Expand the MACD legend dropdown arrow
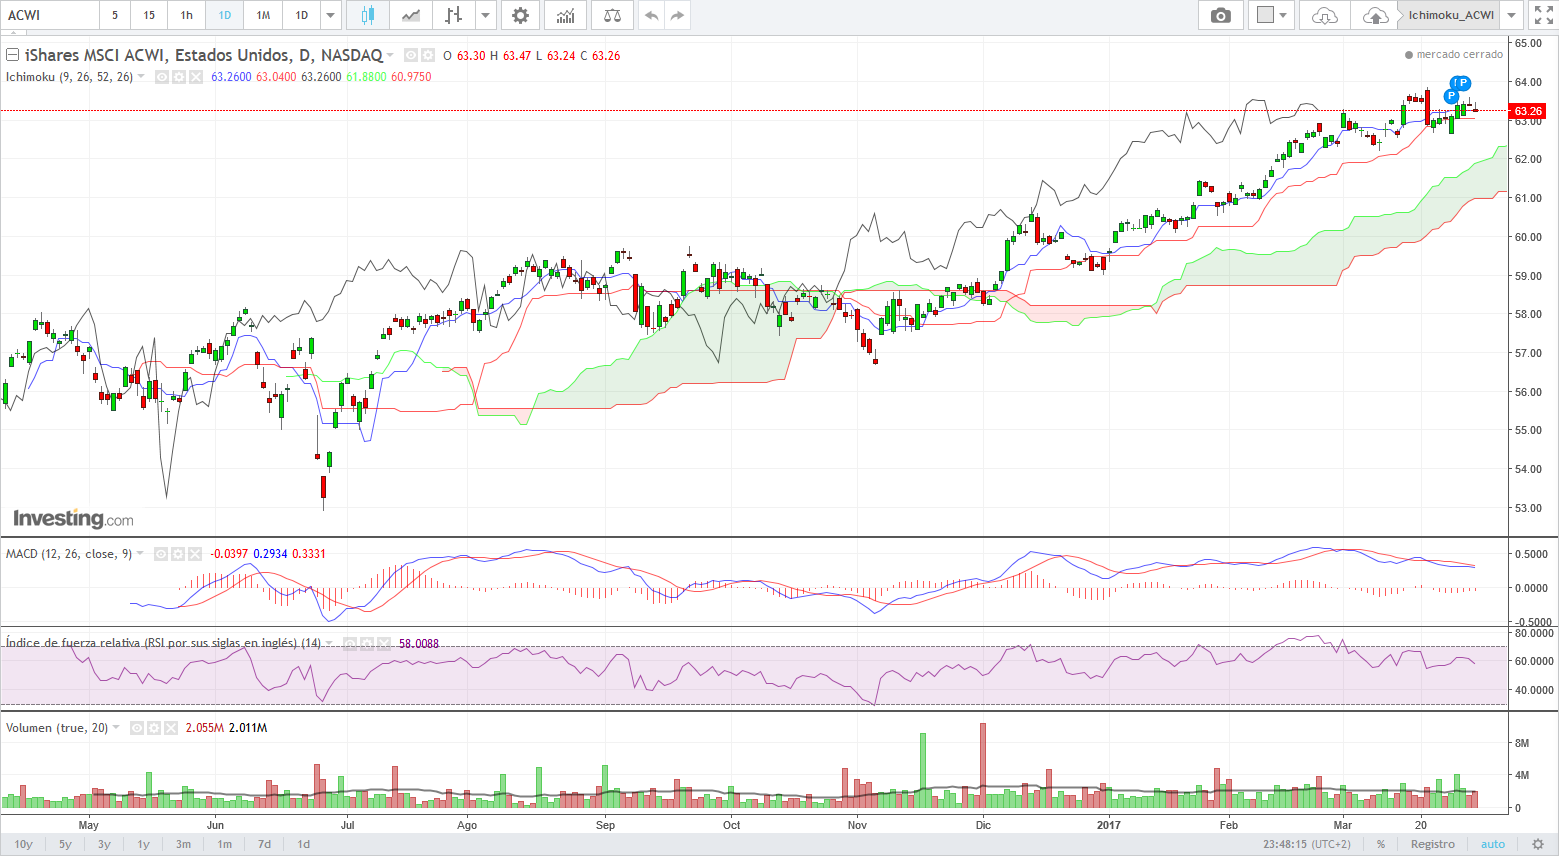The height and width of the screenshot is (856, 1559). click(x=140, y=554)
